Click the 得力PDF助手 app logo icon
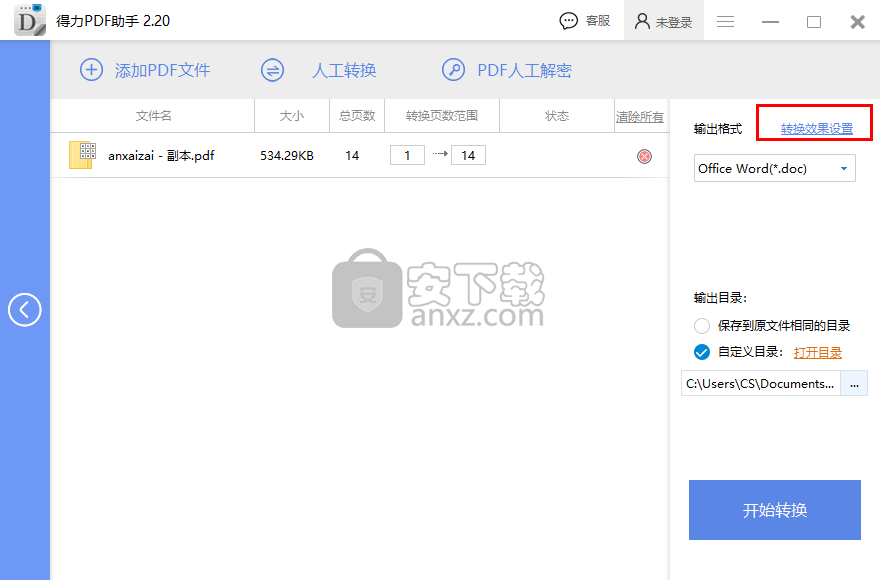880x580 pixels. coord(30,20)
